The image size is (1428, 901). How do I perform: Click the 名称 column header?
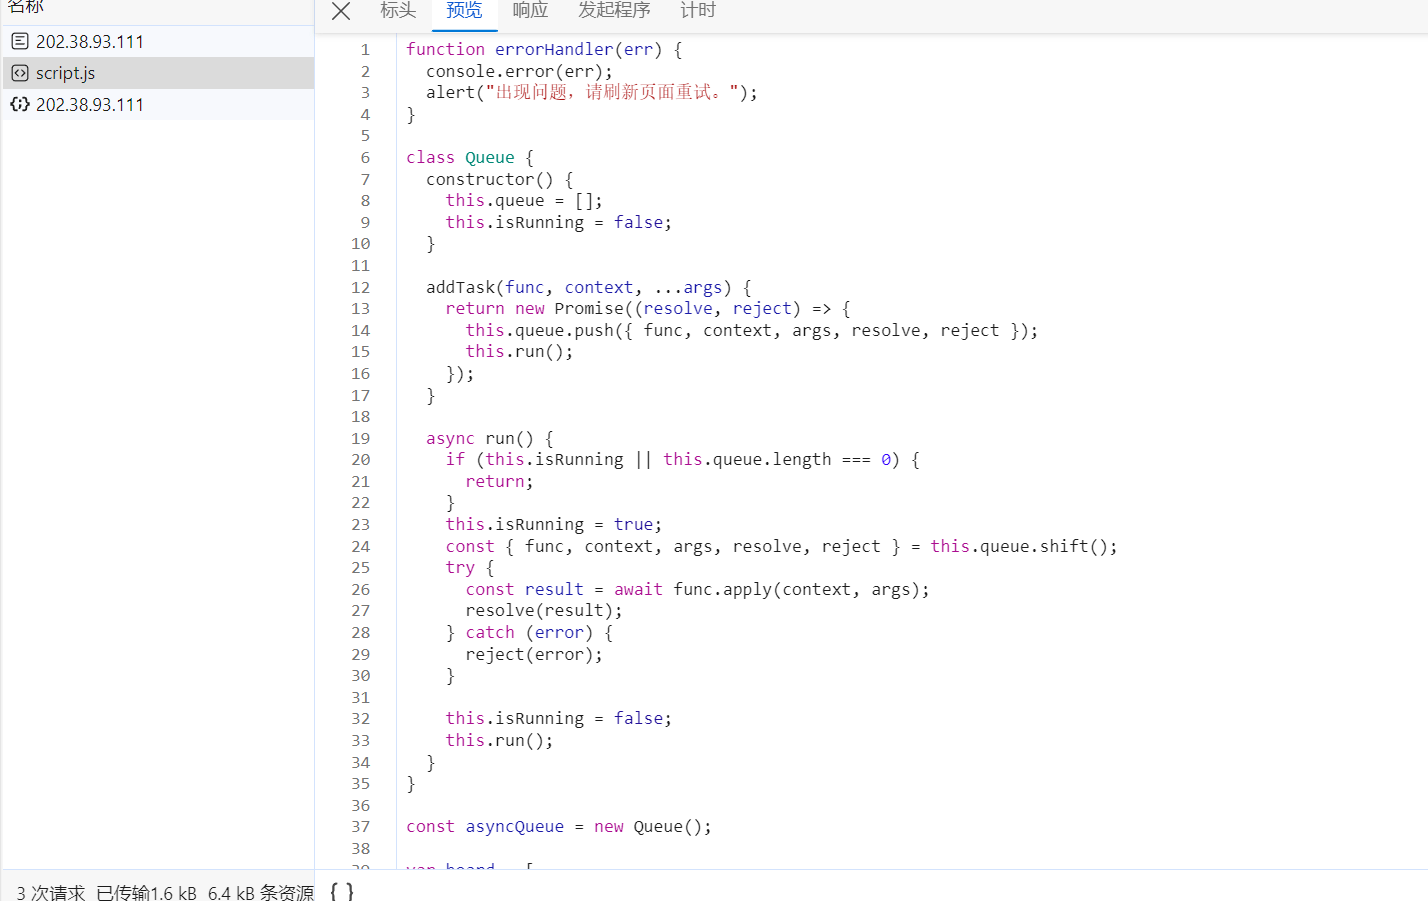coord(26,7)
